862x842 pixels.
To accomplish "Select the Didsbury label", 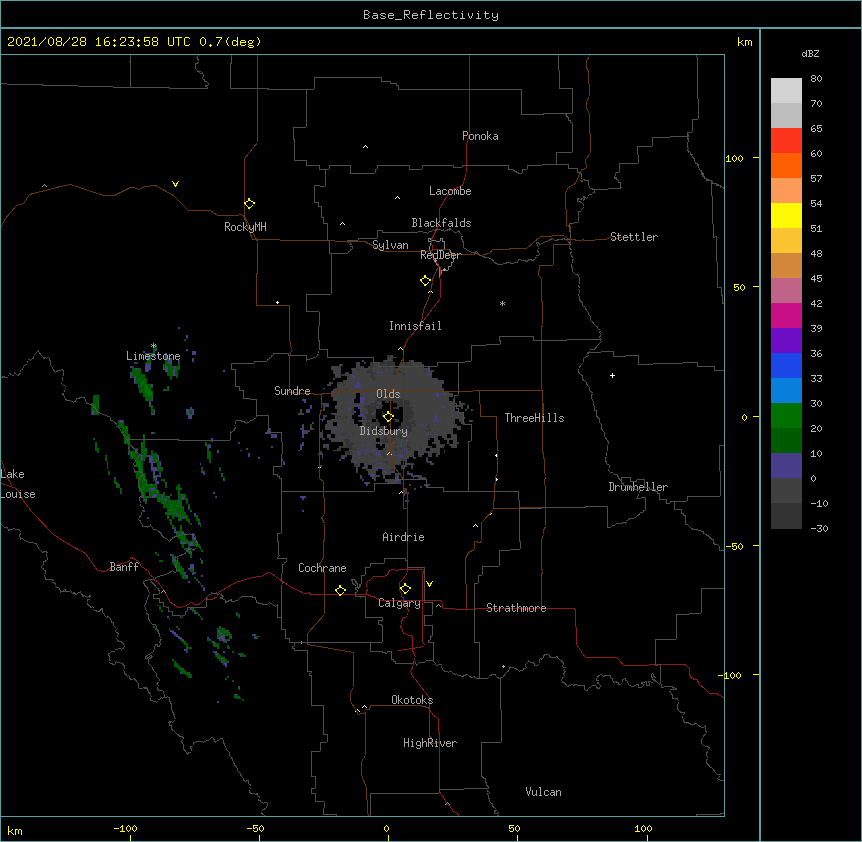I will [x=384, y=431].
